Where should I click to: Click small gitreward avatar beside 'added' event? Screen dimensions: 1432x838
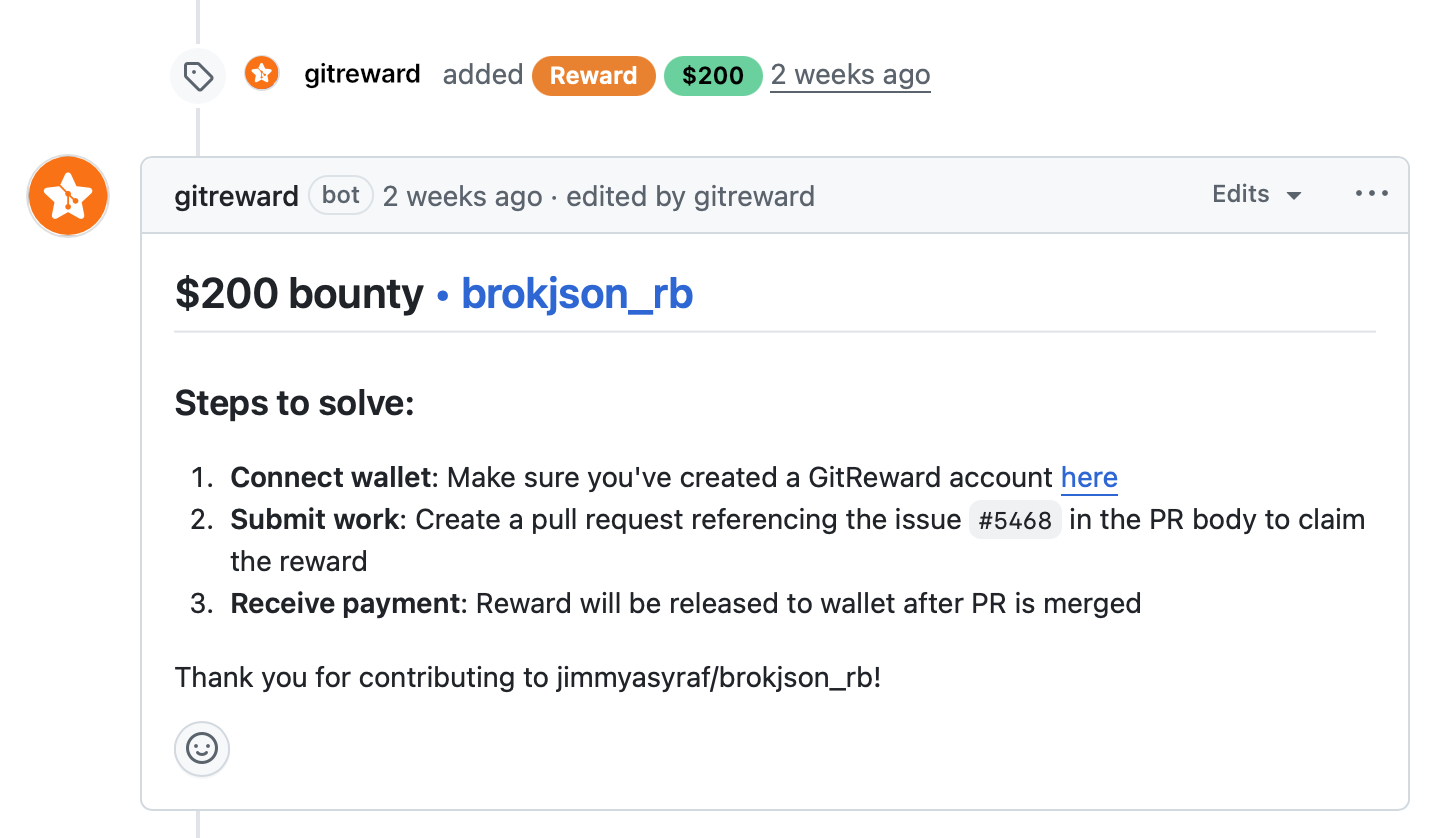tap(262, 73)
